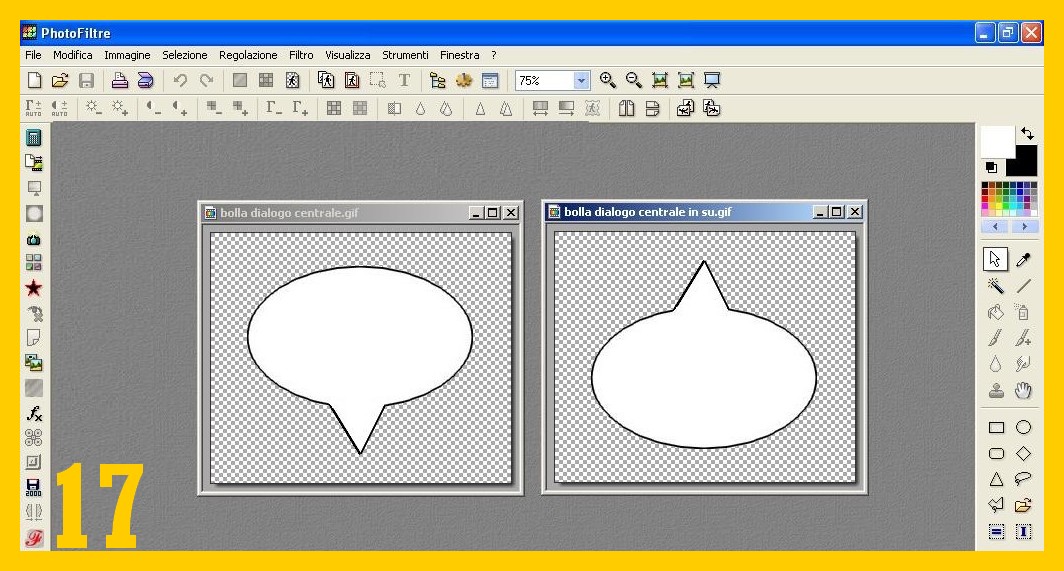Swap foreground and background colors

1027,133
